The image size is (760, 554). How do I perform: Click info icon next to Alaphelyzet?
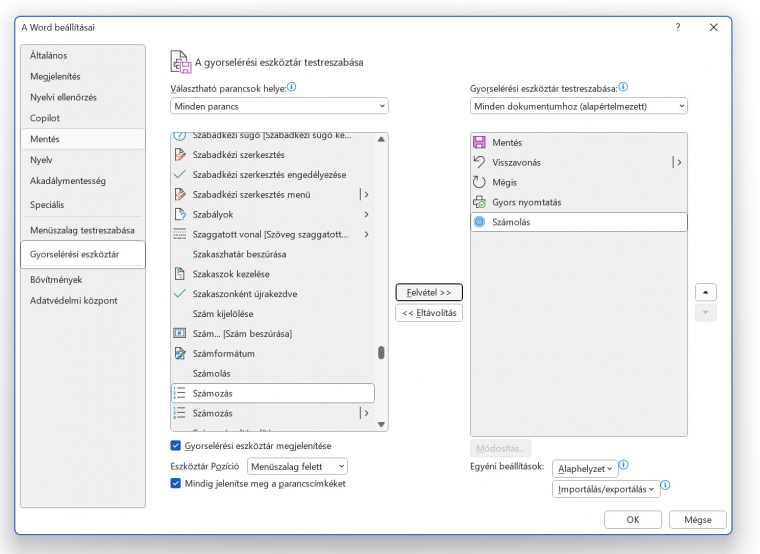click(x=624, y=465)
